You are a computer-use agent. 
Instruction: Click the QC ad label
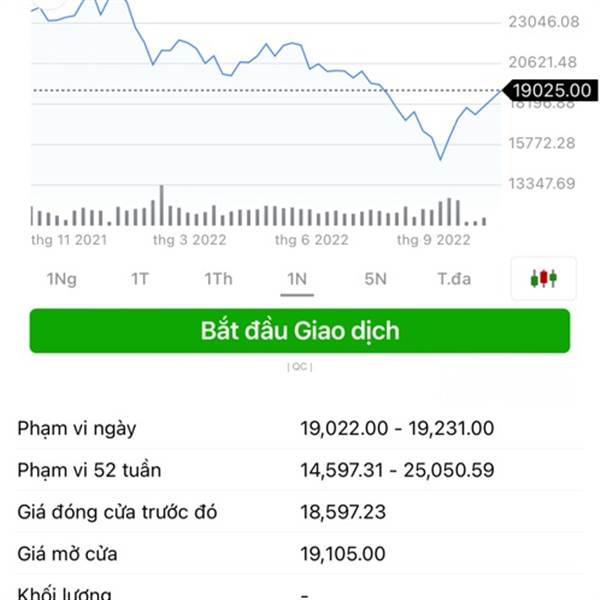[300, 367]
